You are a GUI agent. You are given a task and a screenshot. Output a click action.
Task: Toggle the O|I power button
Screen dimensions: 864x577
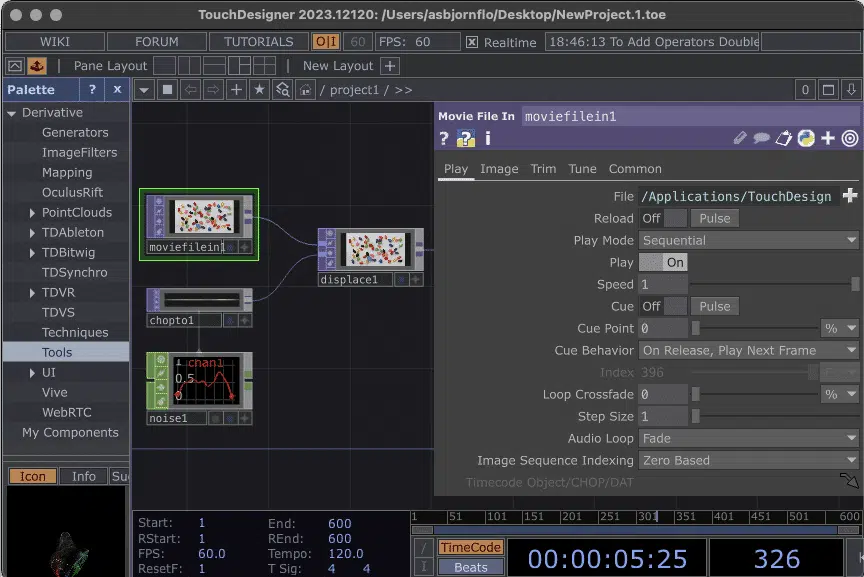326,42
